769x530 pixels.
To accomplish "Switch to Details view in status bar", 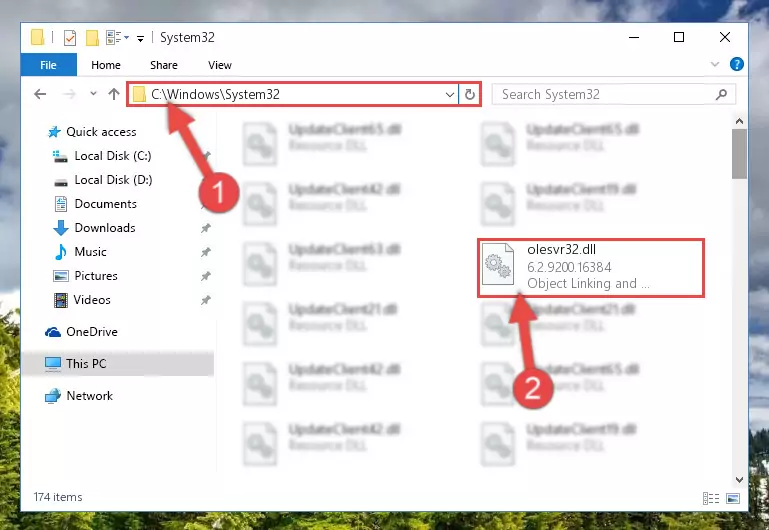I will pos(711,499).
